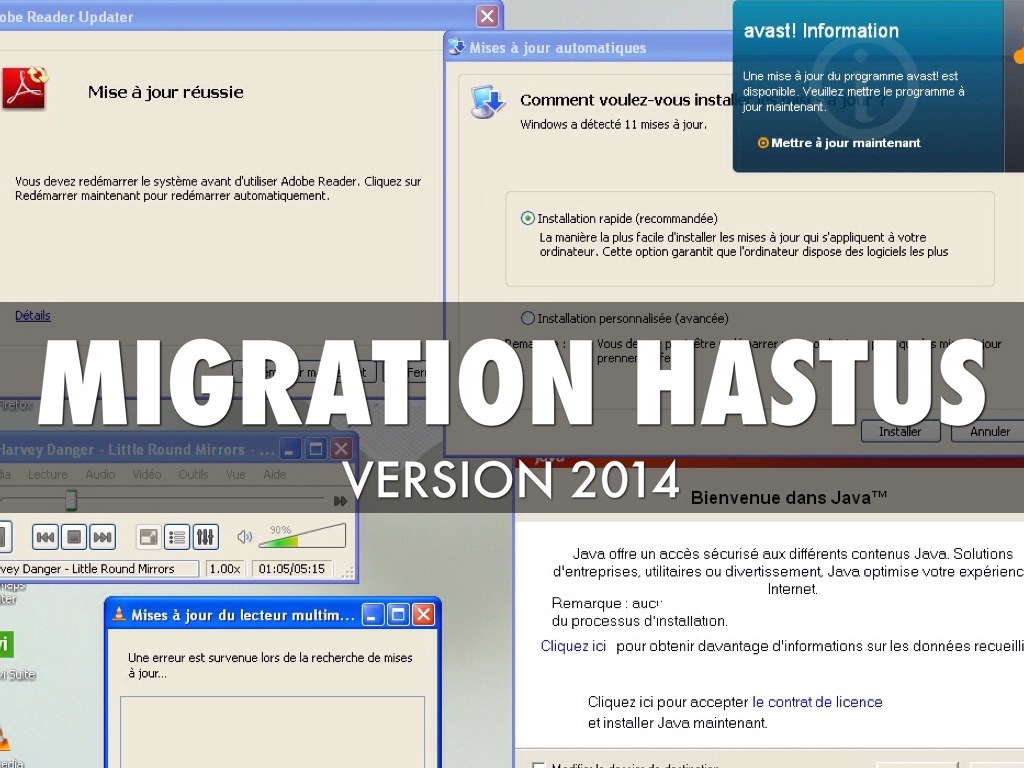Image resolution: width=1024 pixels, height=768 pixels.
Task: Click the VLC previous track button
Action: [x=46, y=538]
